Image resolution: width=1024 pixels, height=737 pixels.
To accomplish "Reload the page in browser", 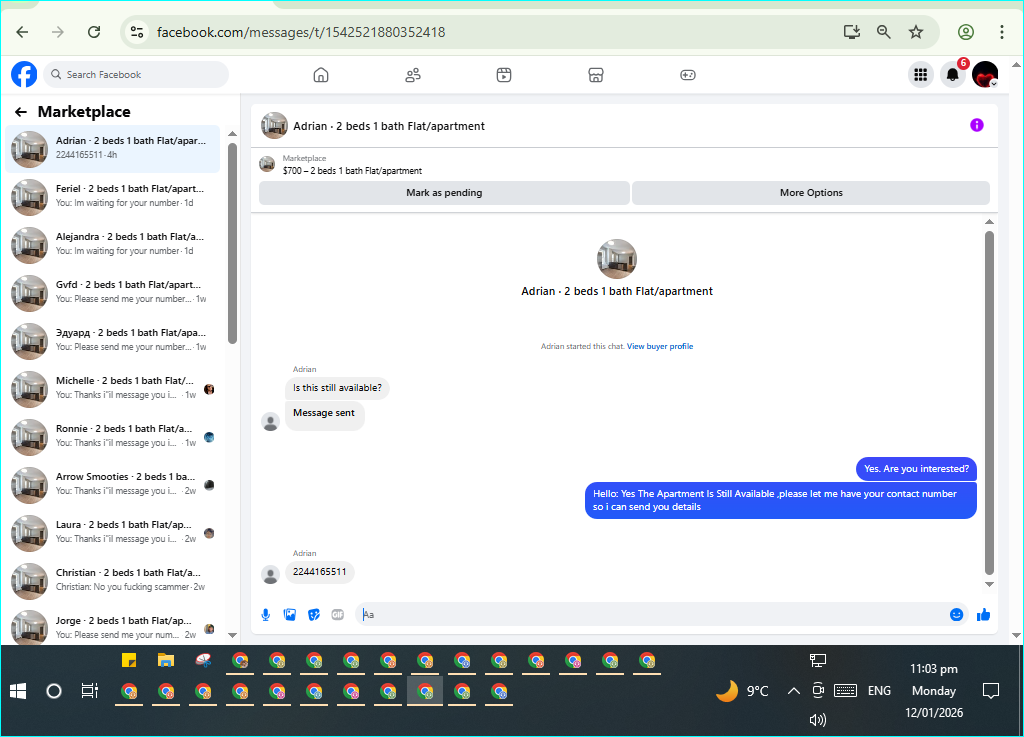I will coord(94,32).
